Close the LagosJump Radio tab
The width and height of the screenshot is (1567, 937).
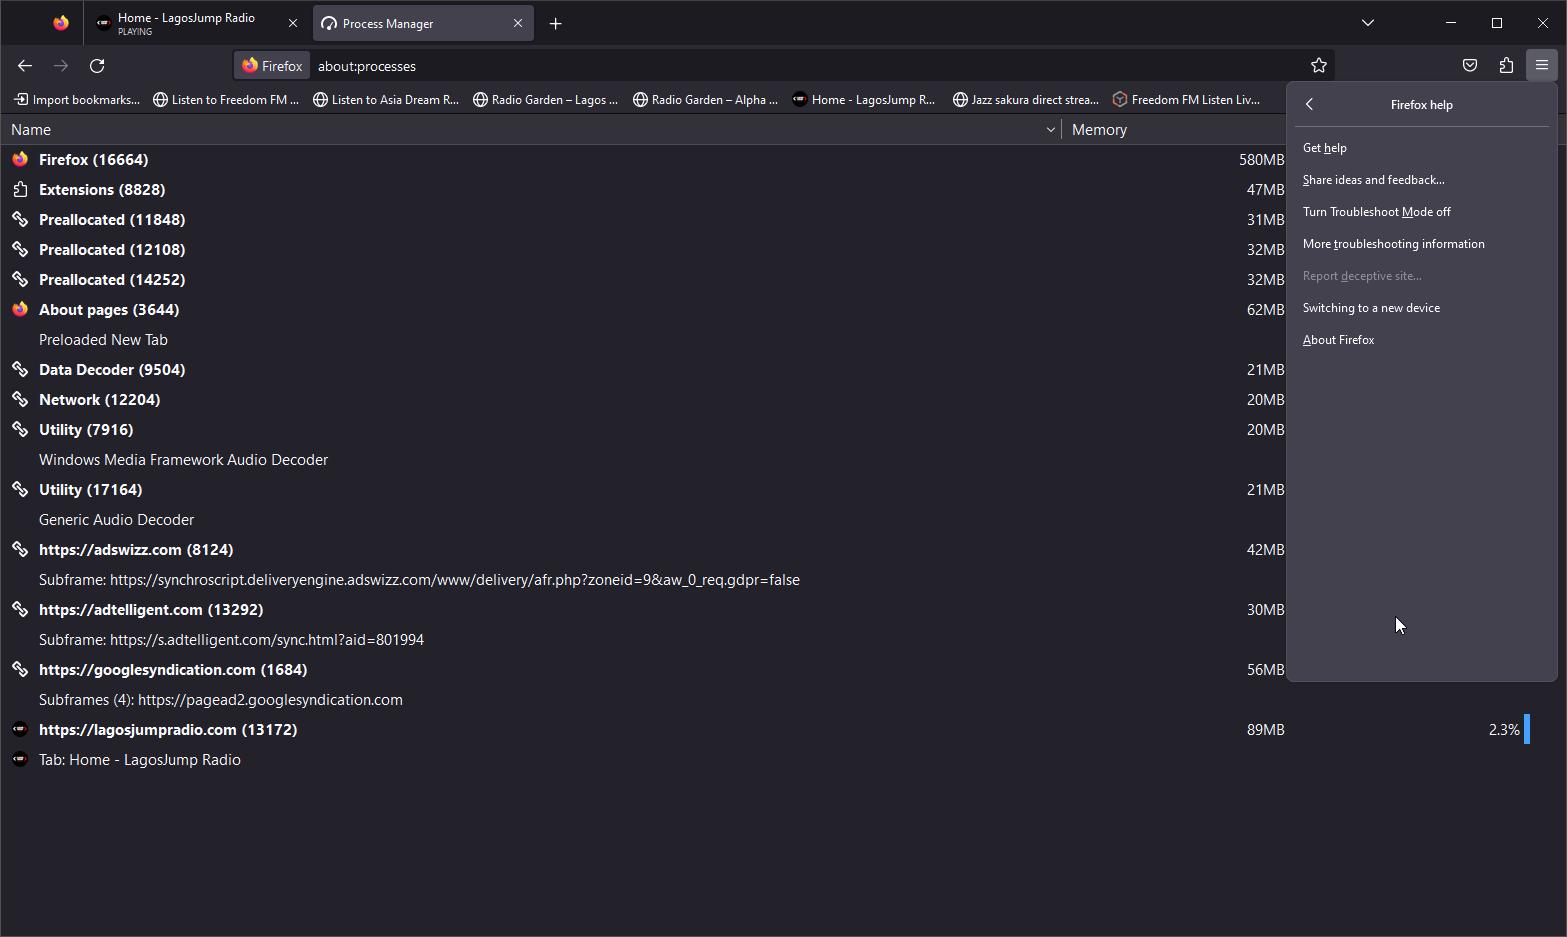pos(293,23)
